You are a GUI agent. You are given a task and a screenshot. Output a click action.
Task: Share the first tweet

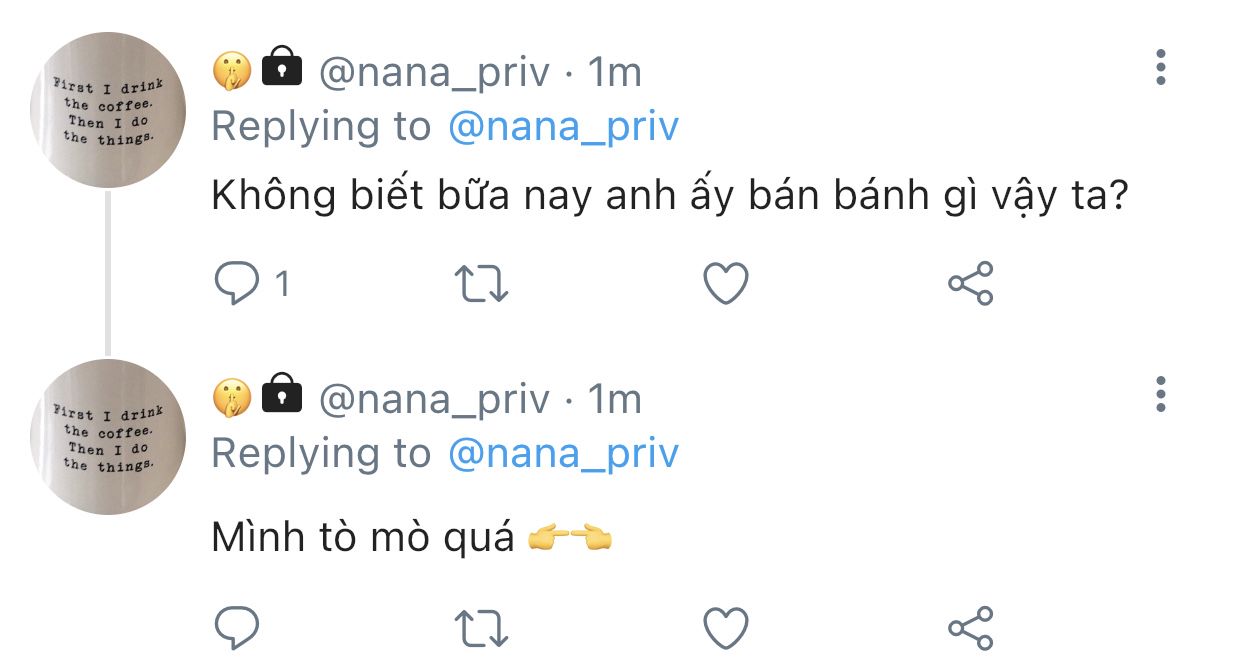(x=970, y=284)
